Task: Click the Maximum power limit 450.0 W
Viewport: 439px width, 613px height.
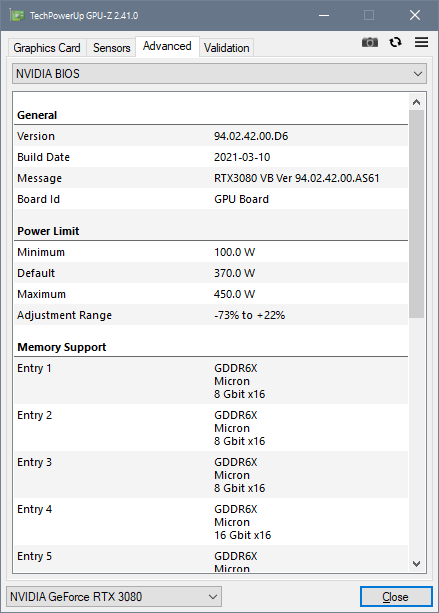Action: pyautogui.click(x=235, y=294)
